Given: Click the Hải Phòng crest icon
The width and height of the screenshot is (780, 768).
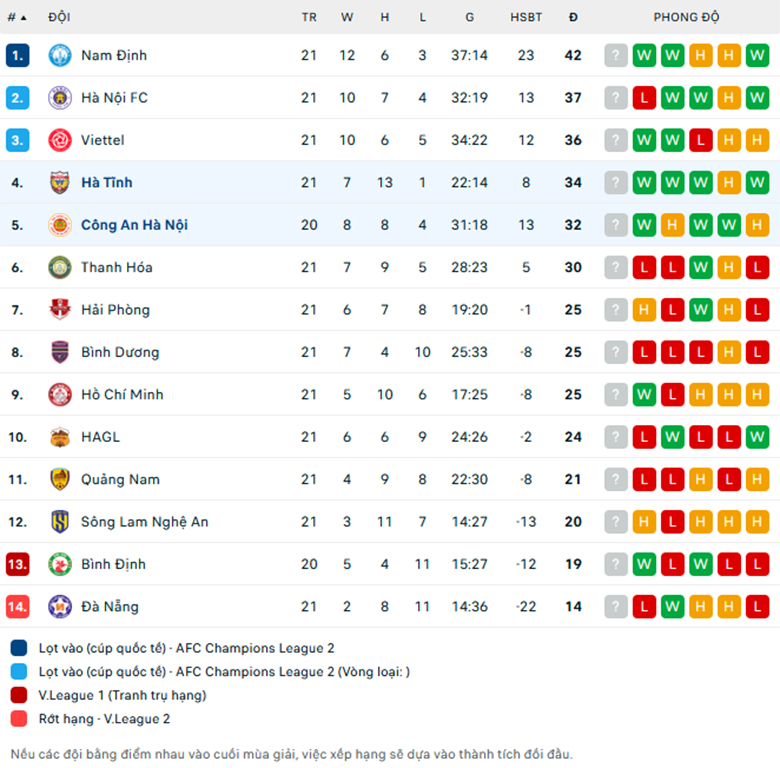Looking at the screenshot, I should (60, 309).
